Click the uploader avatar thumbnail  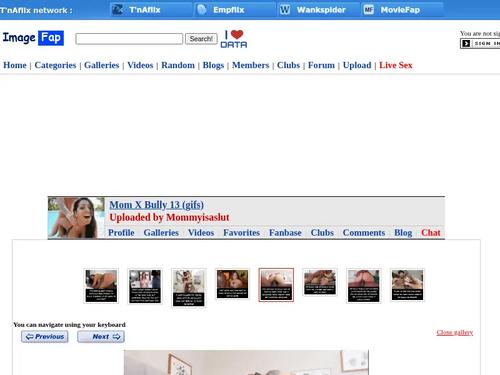click(76, 218)
